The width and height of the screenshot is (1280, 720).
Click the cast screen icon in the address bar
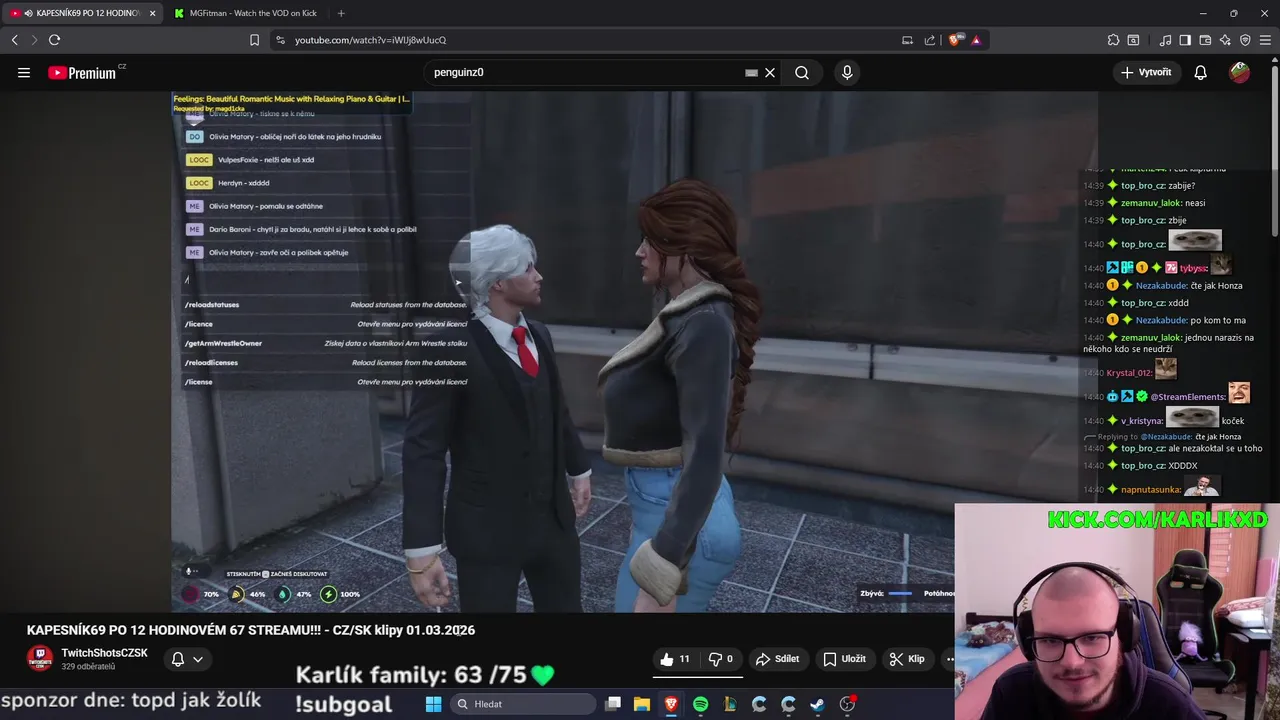click(x=907, y=40)
